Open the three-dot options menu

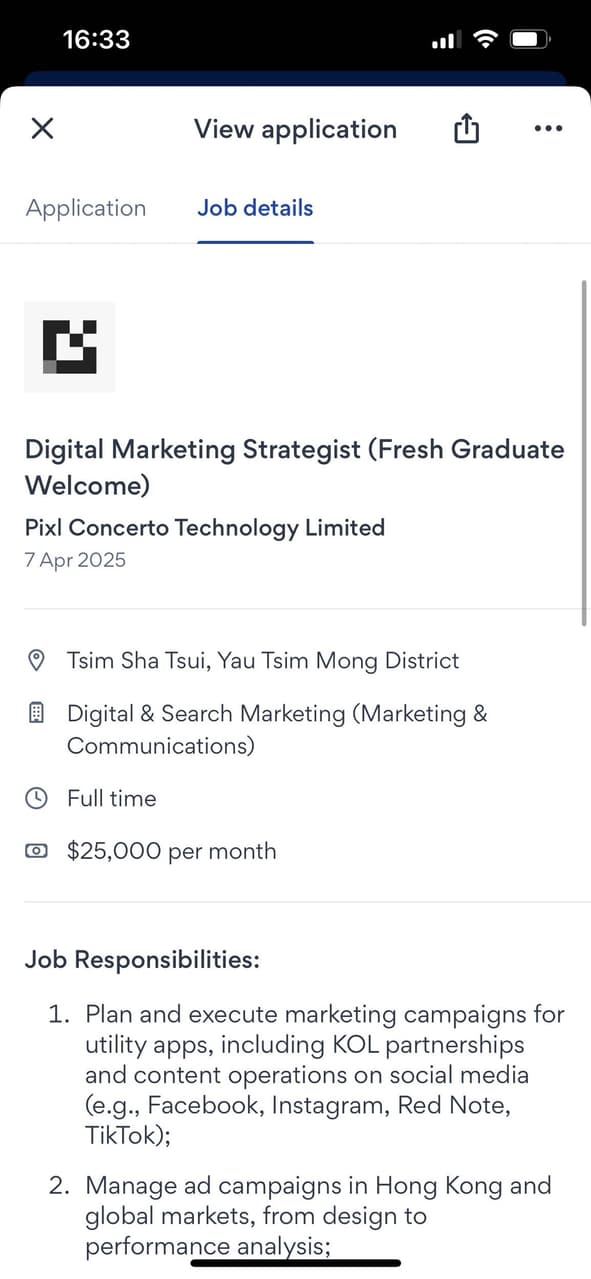point(548,128)
